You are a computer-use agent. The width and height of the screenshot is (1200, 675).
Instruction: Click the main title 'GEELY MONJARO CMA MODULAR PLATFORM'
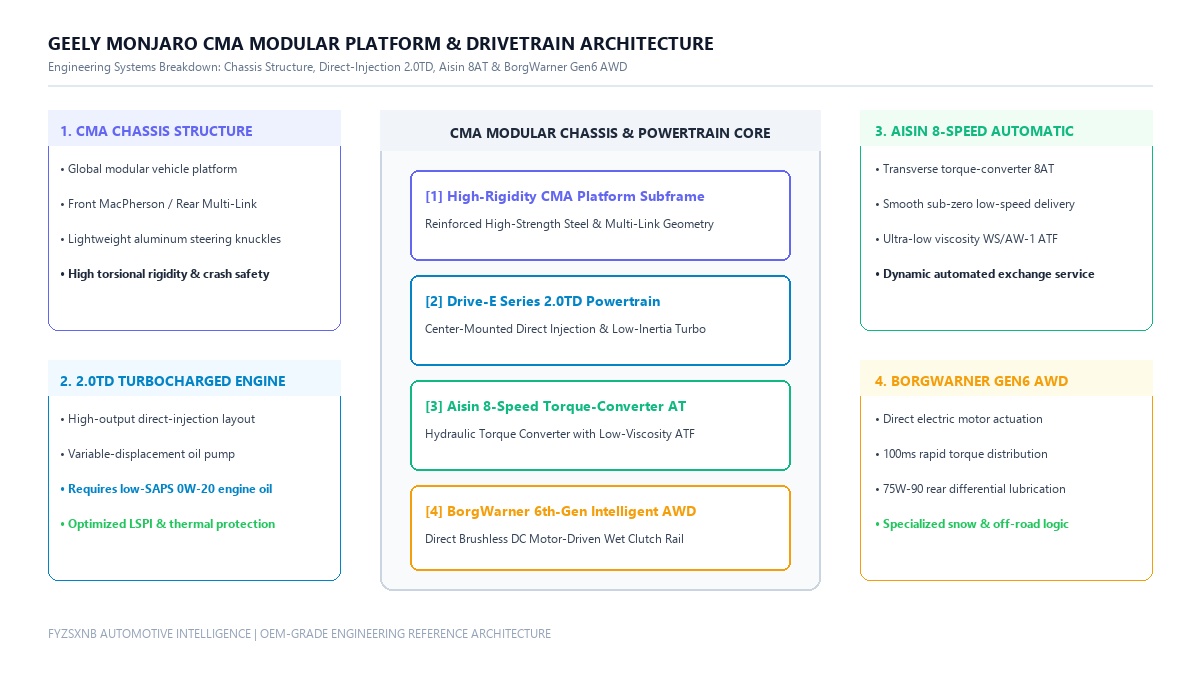coord(381,44)
